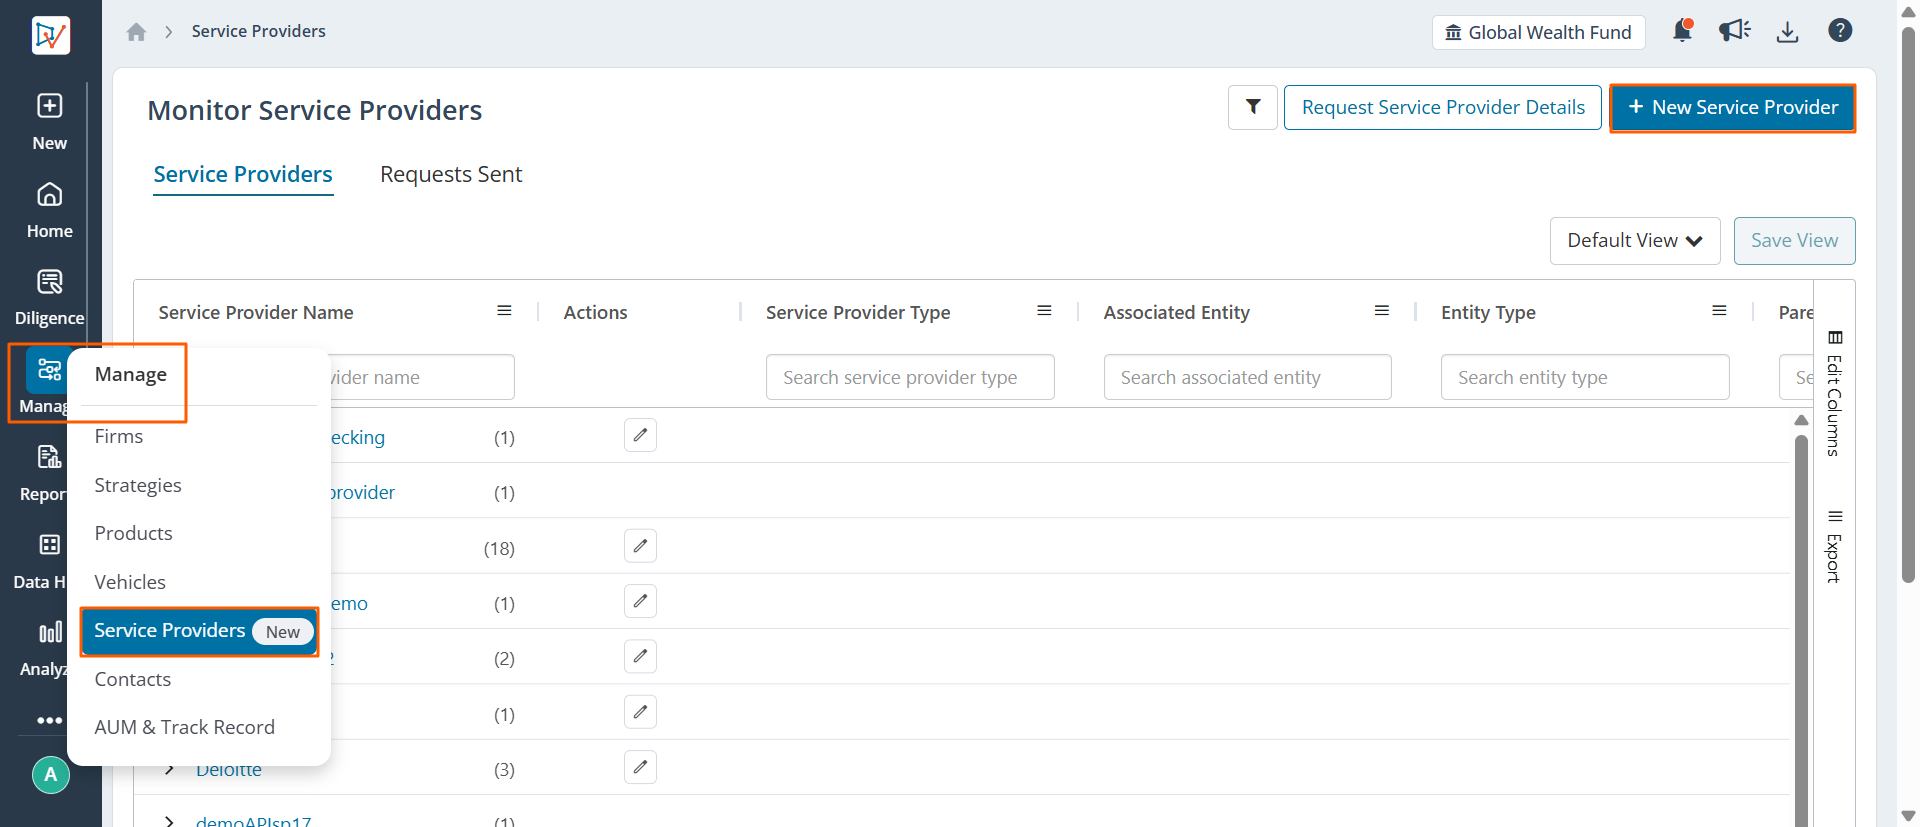The image size is (1920, 827).
Task: Click the filter funnel icon button
Action: [1253, 107]
